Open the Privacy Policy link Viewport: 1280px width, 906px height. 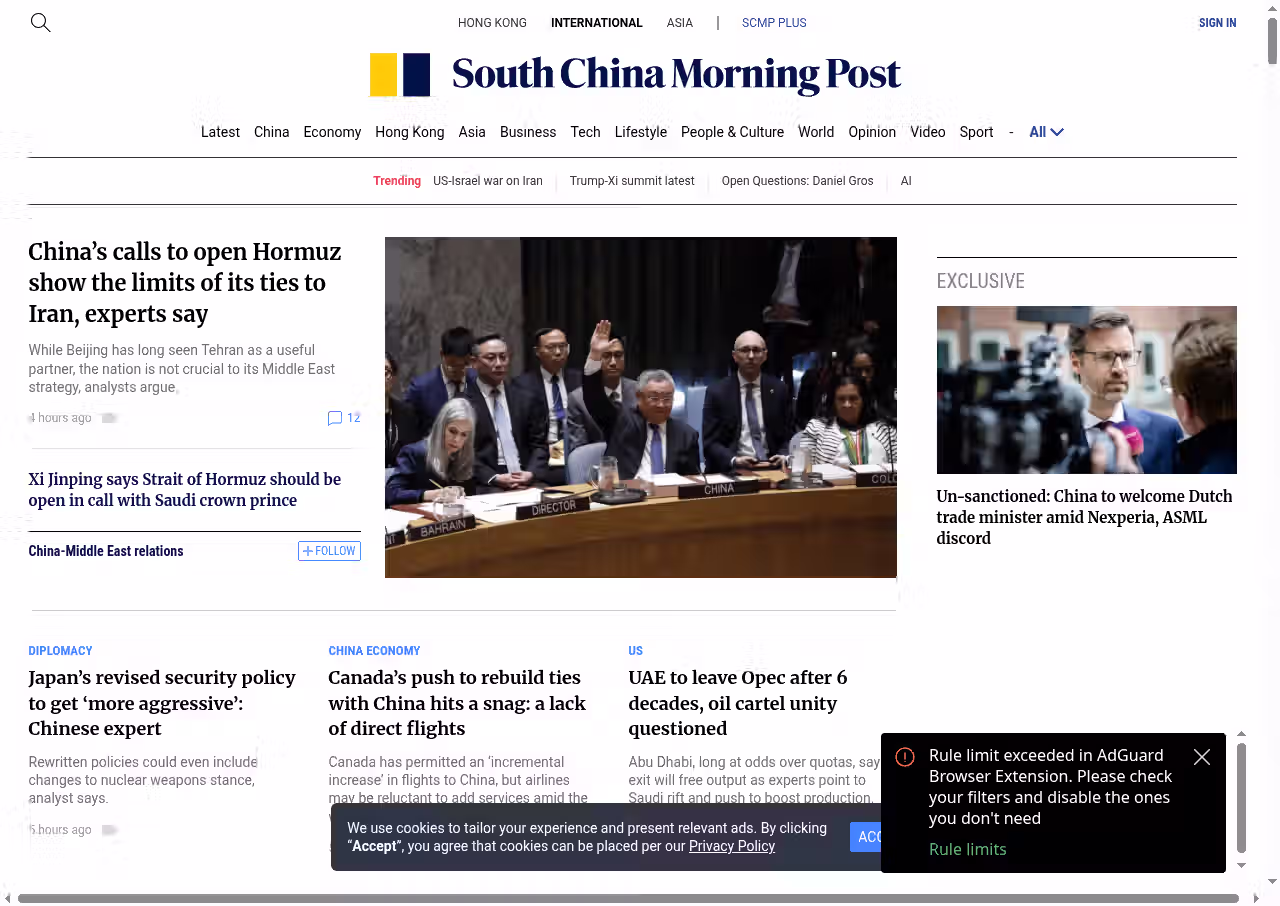tap(732, 846)
